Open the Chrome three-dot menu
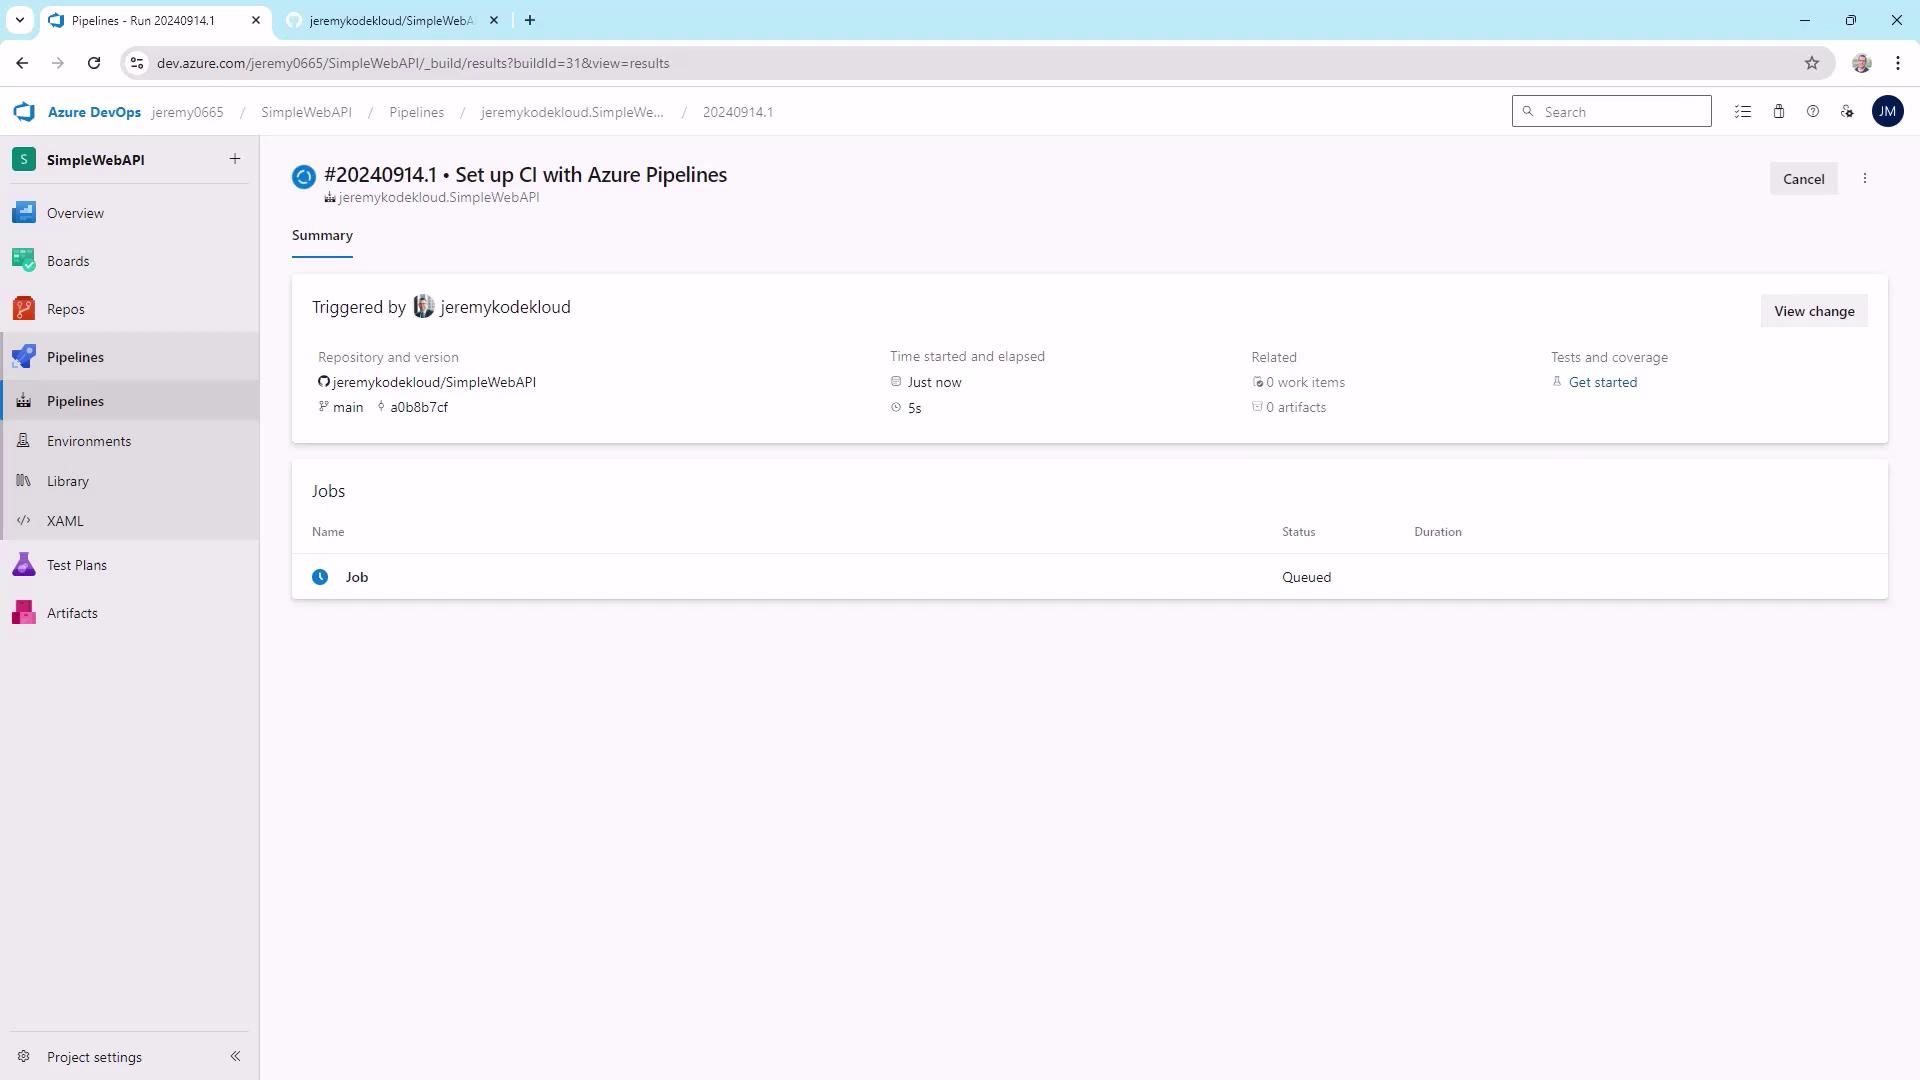Viewport: 1920px width, 1080px height. pyautogui.click(x=1898, y=63)
